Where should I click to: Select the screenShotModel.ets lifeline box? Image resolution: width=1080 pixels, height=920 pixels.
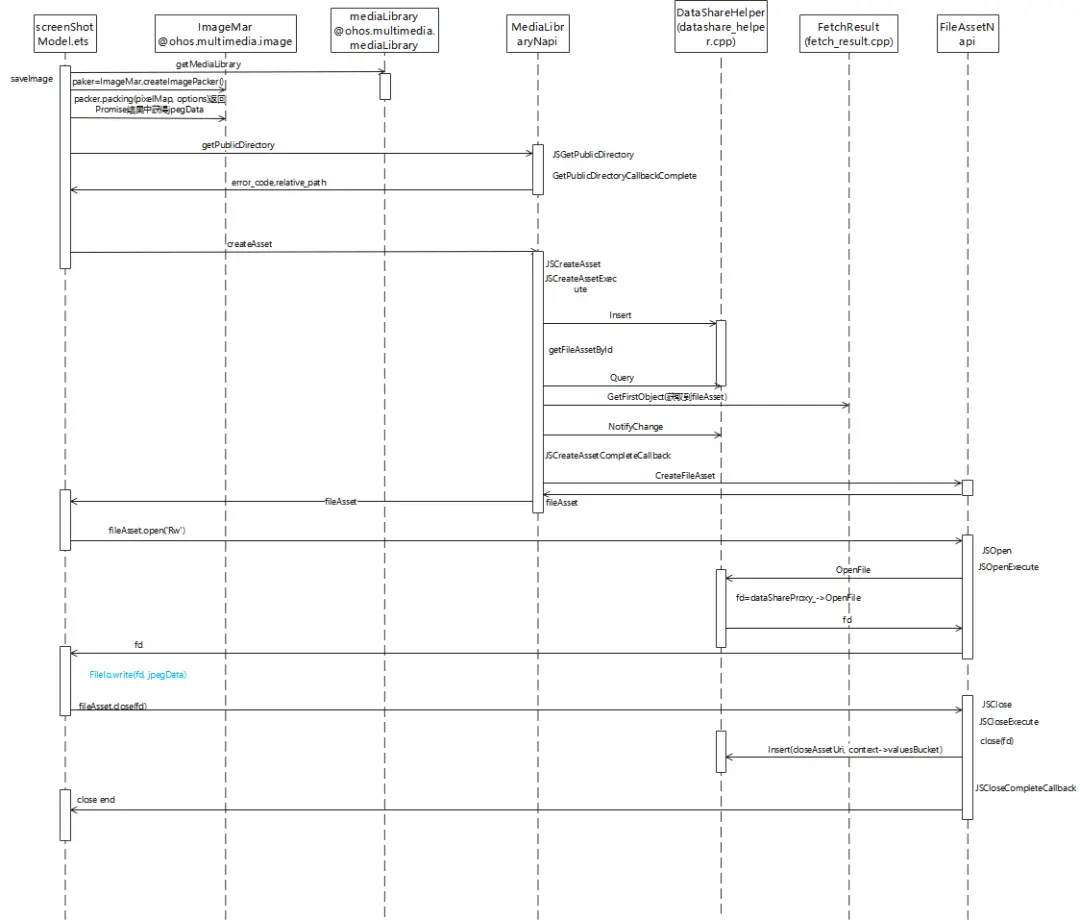[65, 34]
